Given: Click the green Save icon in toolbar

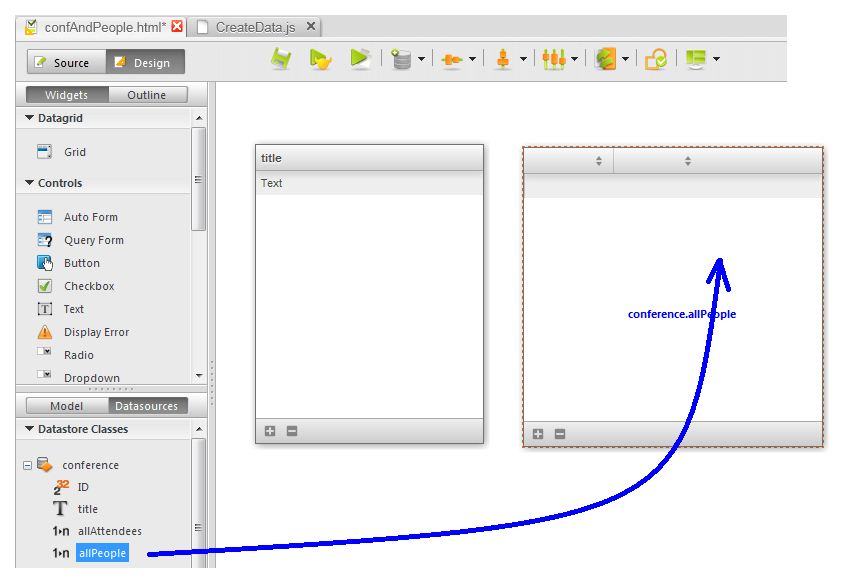Looking at the screenshot, I should [281, 60].
